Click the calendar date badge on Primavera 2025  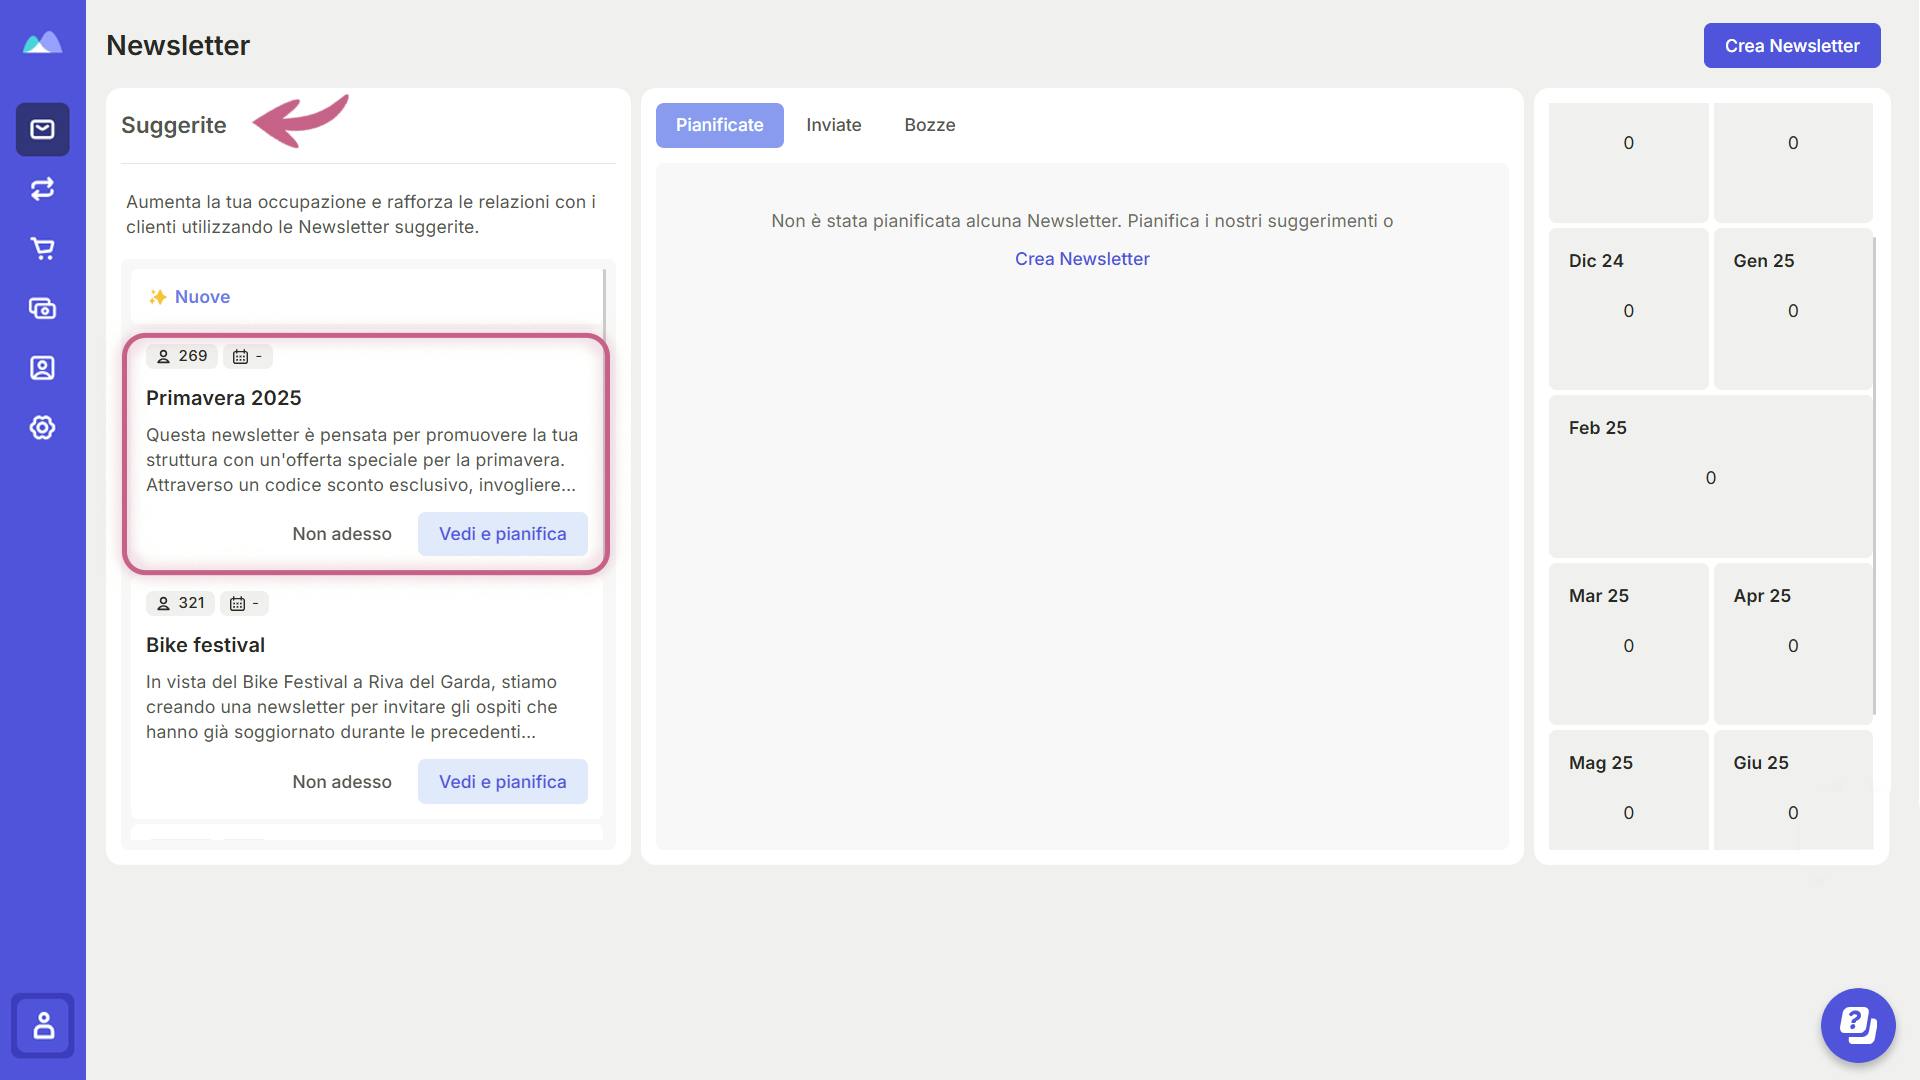pyautogui.click(x=248, y=356)
